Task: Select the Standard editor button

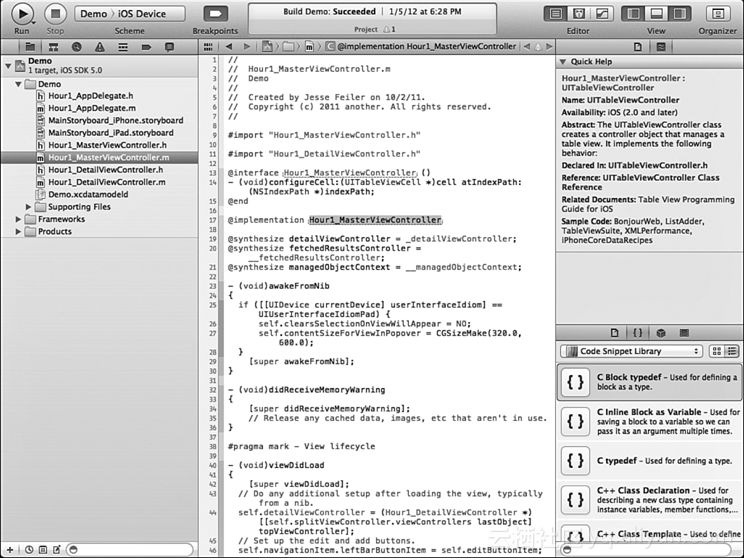Action: click(556, 14)
